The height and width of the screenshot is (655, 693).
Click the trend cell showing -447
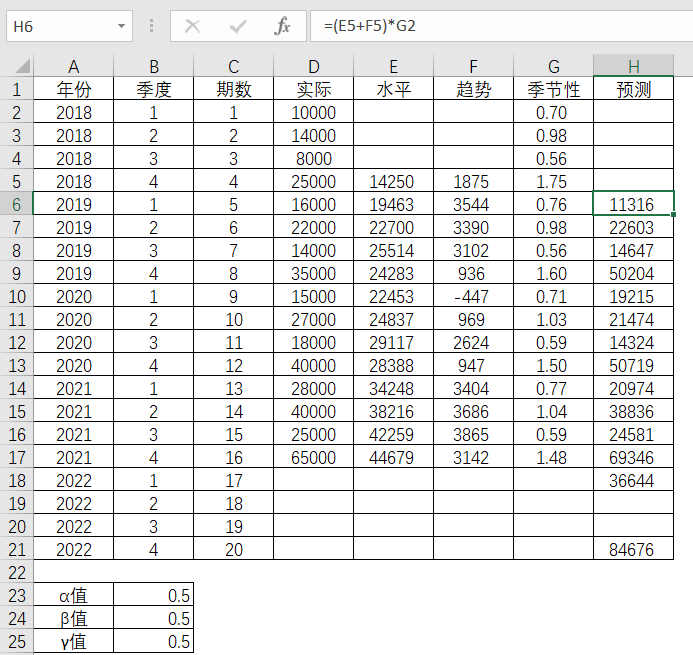click(x=473, y=296)
